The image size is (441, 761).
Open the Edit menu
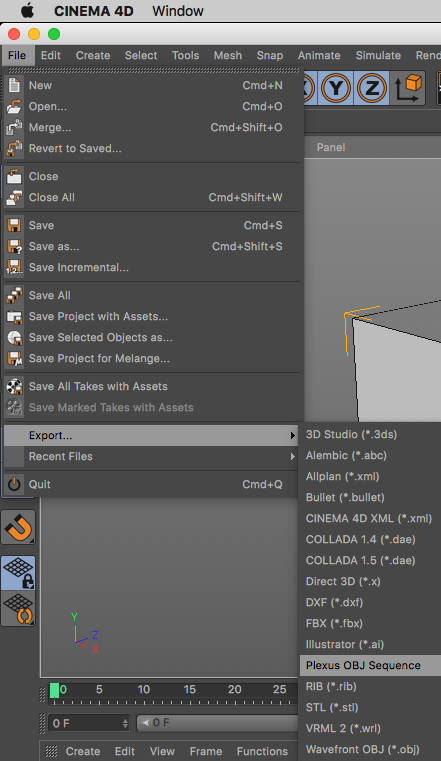(51, 55)
